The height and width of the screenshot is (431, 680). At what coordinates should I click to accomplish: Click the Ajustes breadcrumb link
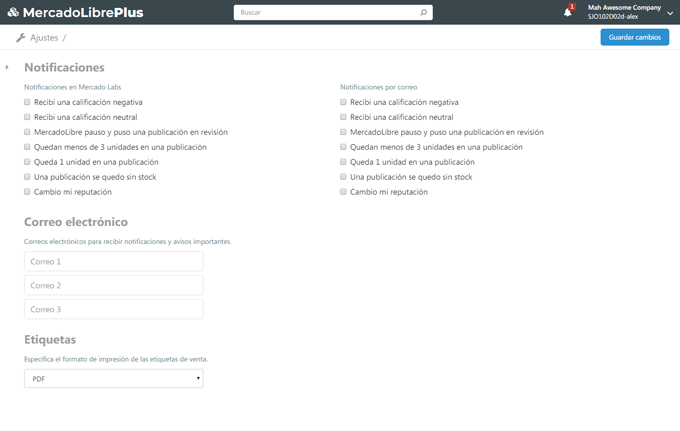pyautogui.click(x=44, y=37)
